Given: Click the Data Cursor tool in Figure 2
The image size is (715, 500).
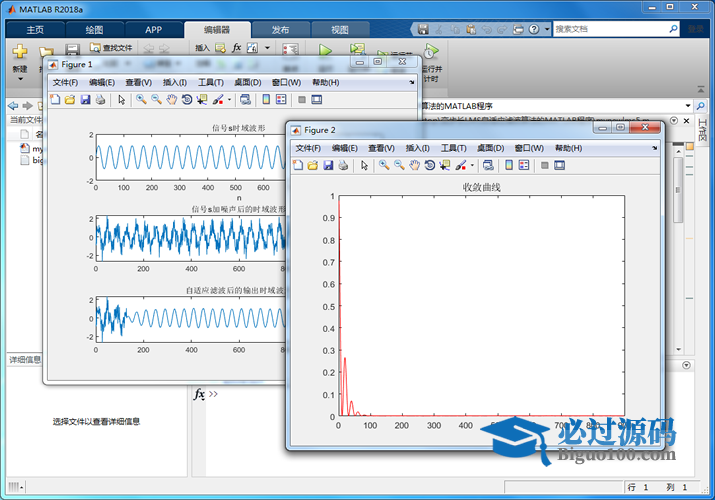Looking at the screenshot, I should coord(446,165).
